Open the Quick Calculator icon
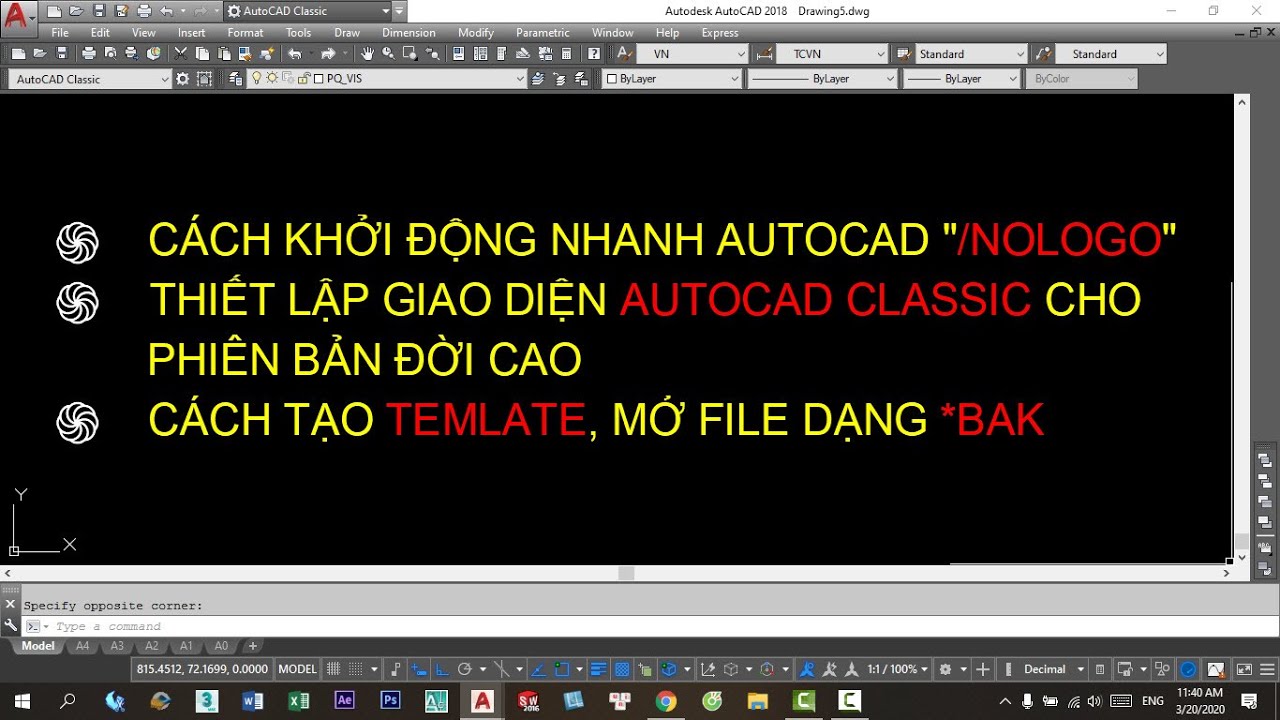 coord(566,53)
